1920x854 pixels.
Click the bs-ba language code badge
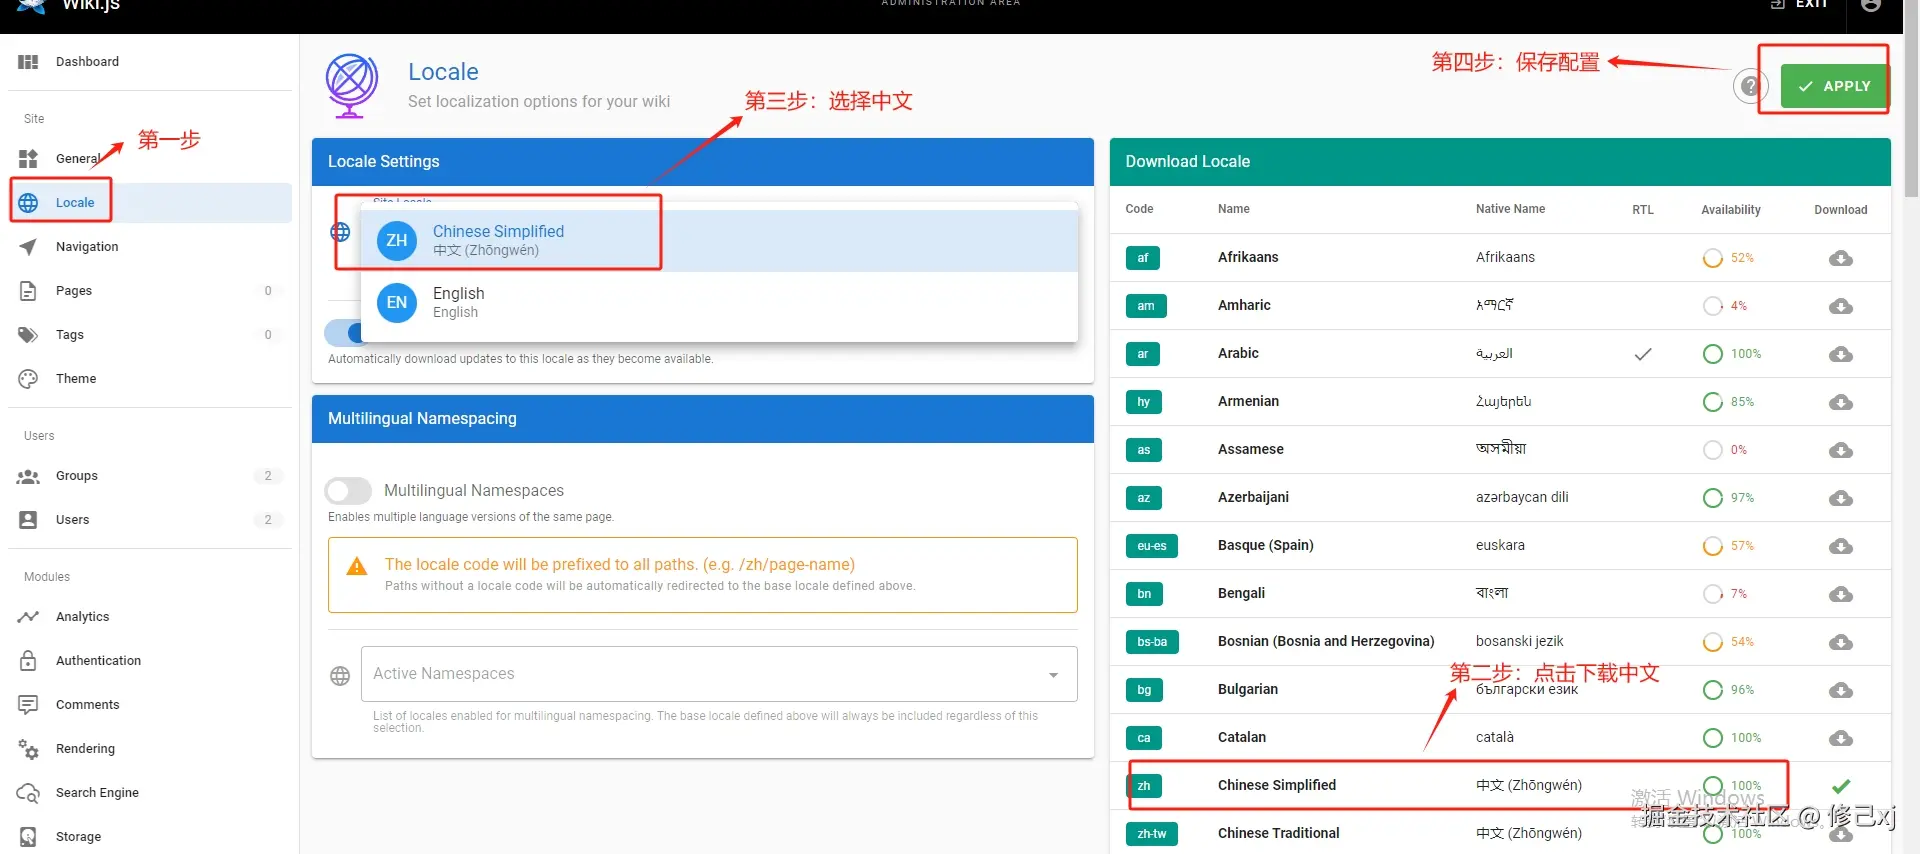coord(1152,642)
